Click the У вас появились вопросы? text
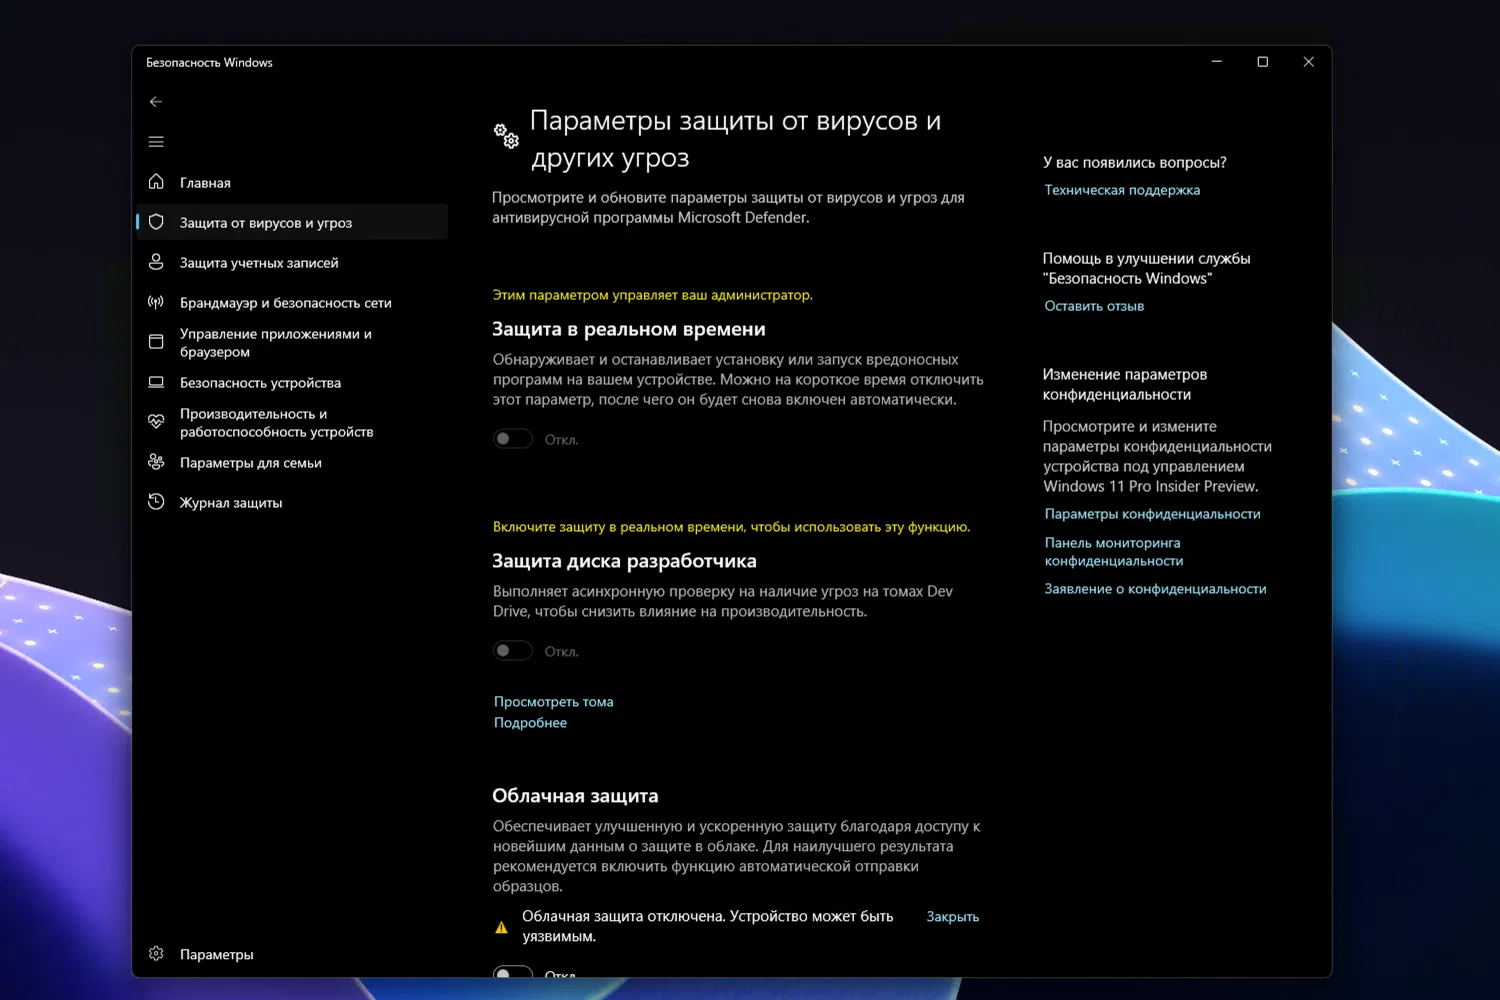This screenshot has height=1000, width=1500. pos(1134,162)
